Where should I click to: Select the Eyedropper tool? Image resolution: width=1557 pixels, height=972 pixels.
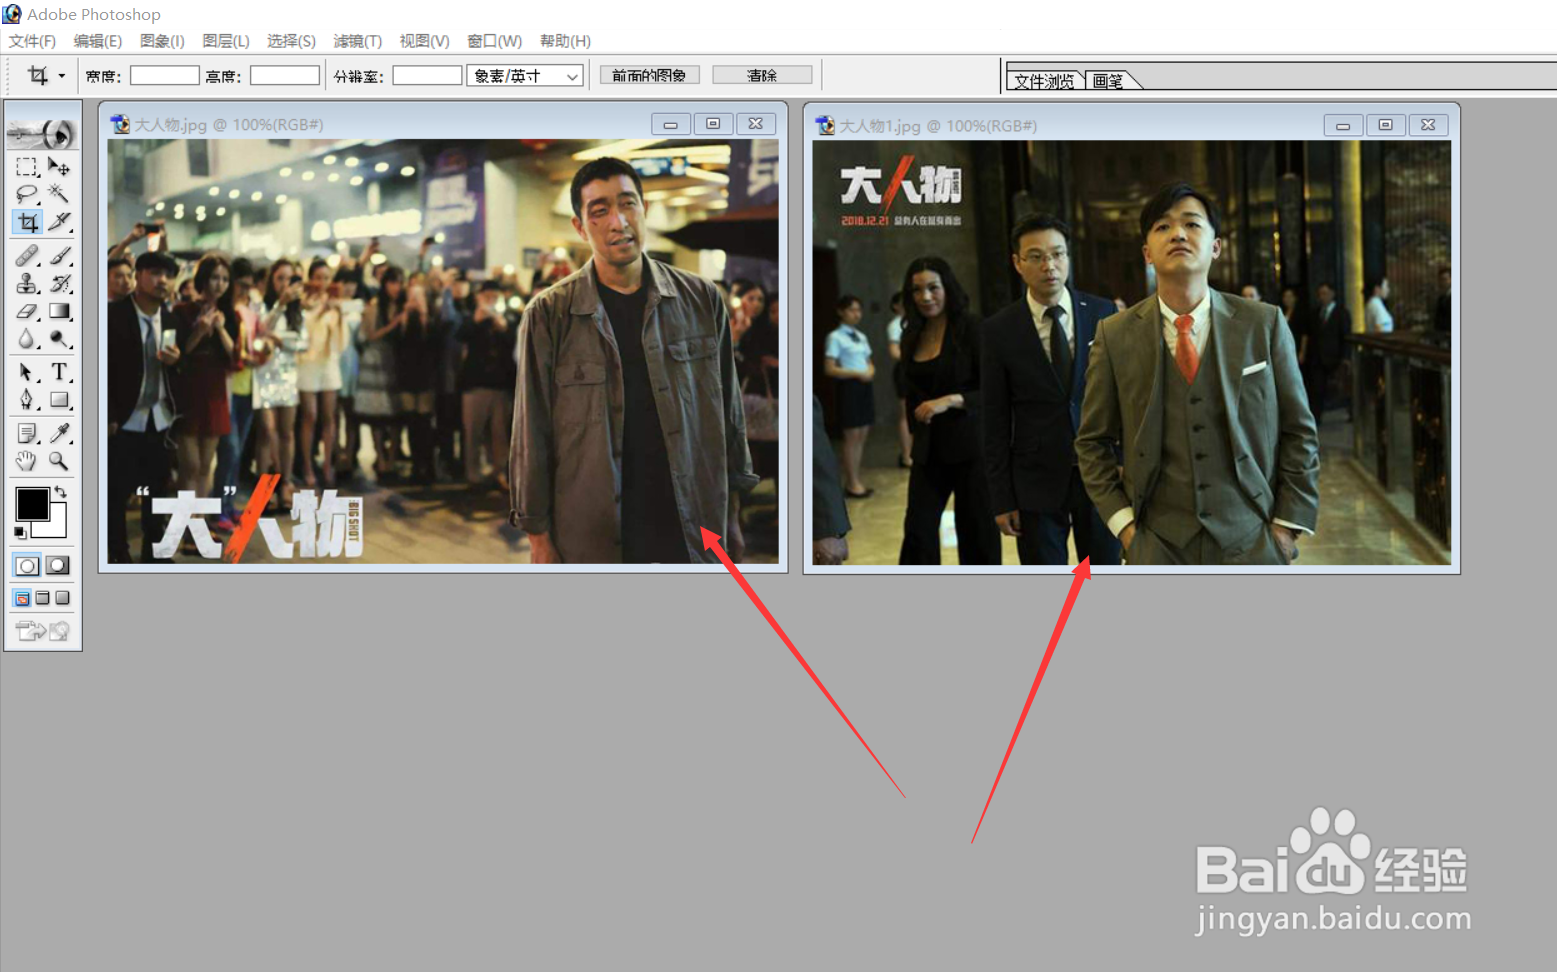pos(59,433)
